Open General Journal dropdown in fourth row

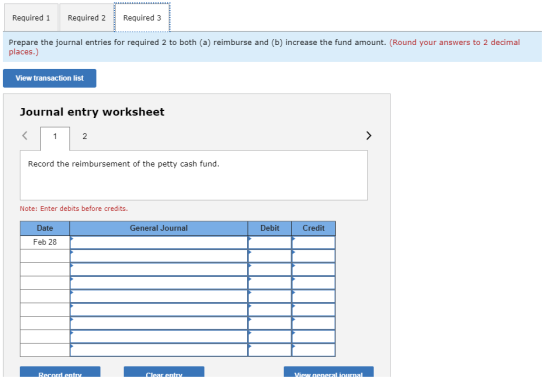click(x=159, y=283)
